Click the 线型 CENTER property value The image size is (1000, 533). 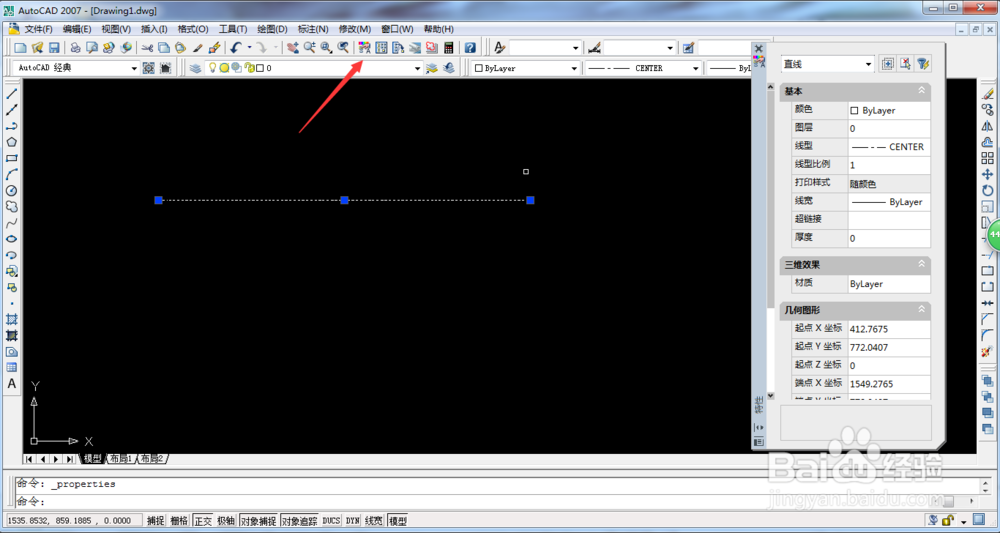point(889,147)
